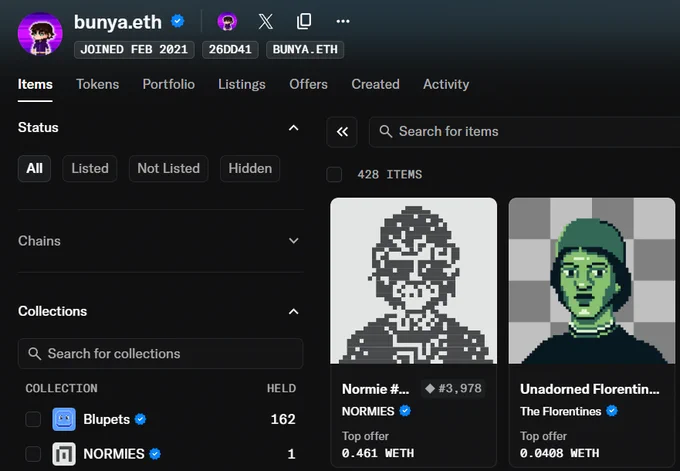Click the 26DD41 address tag

pyautogui.click(x=230, y=49)
